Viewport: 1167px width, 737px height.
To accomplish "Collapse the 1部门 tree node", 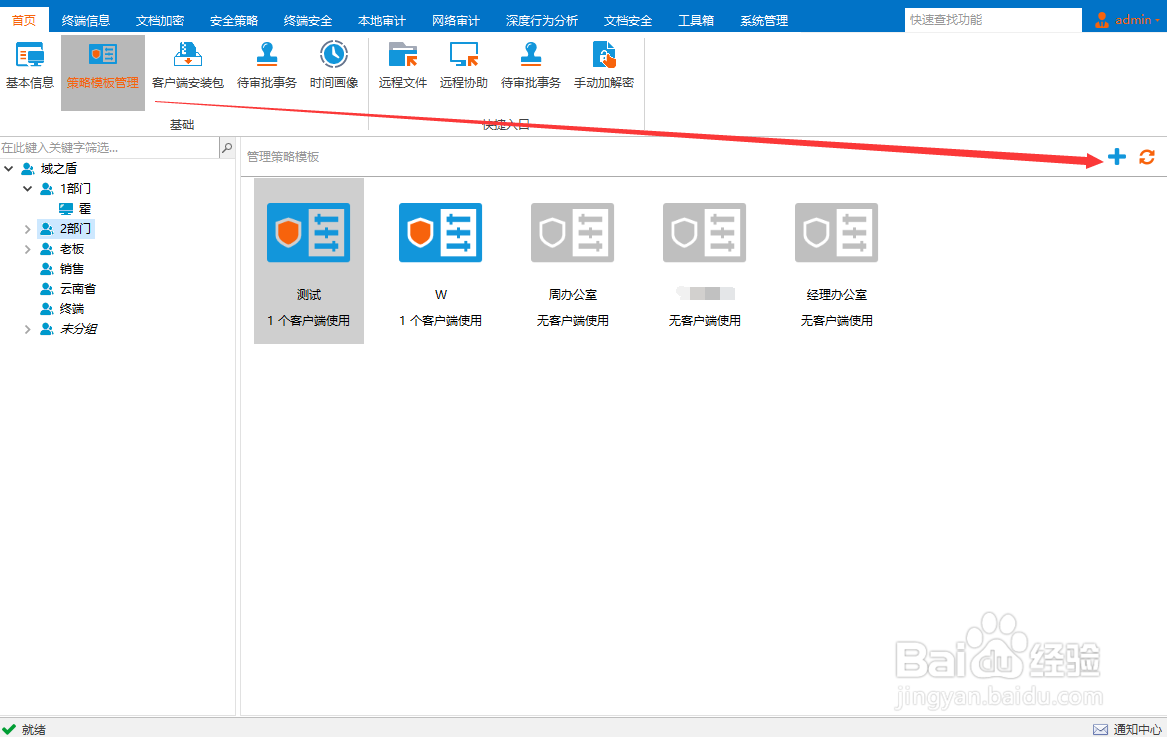I will (28, 188).
